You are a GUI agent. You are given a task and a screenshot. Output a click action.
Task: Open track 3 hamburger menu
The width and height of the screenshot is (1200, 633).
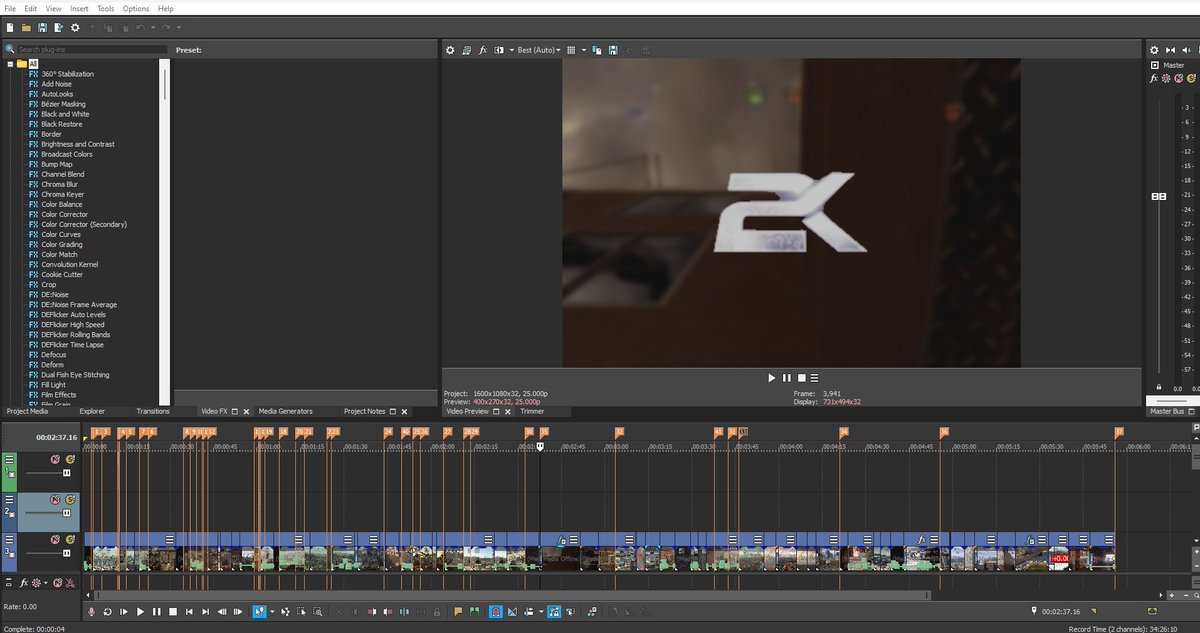pos(9,539)
